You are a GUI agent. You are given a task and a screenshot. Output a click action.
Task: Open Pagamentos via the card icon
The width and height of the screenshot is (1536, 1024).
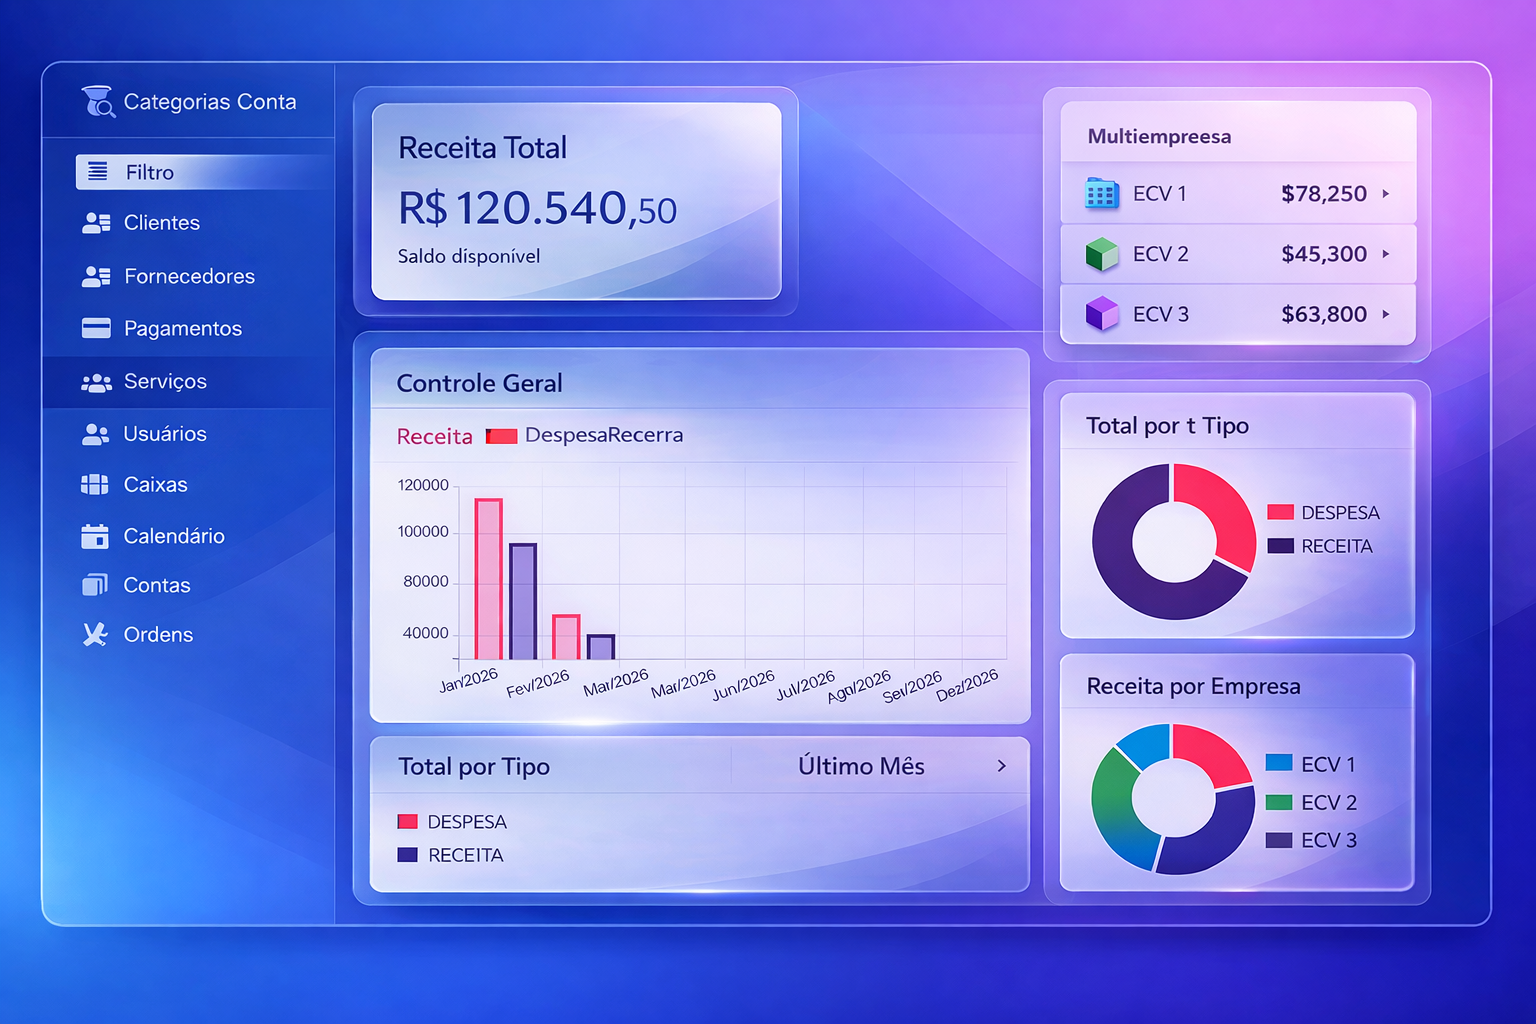(x=95, y=328)
